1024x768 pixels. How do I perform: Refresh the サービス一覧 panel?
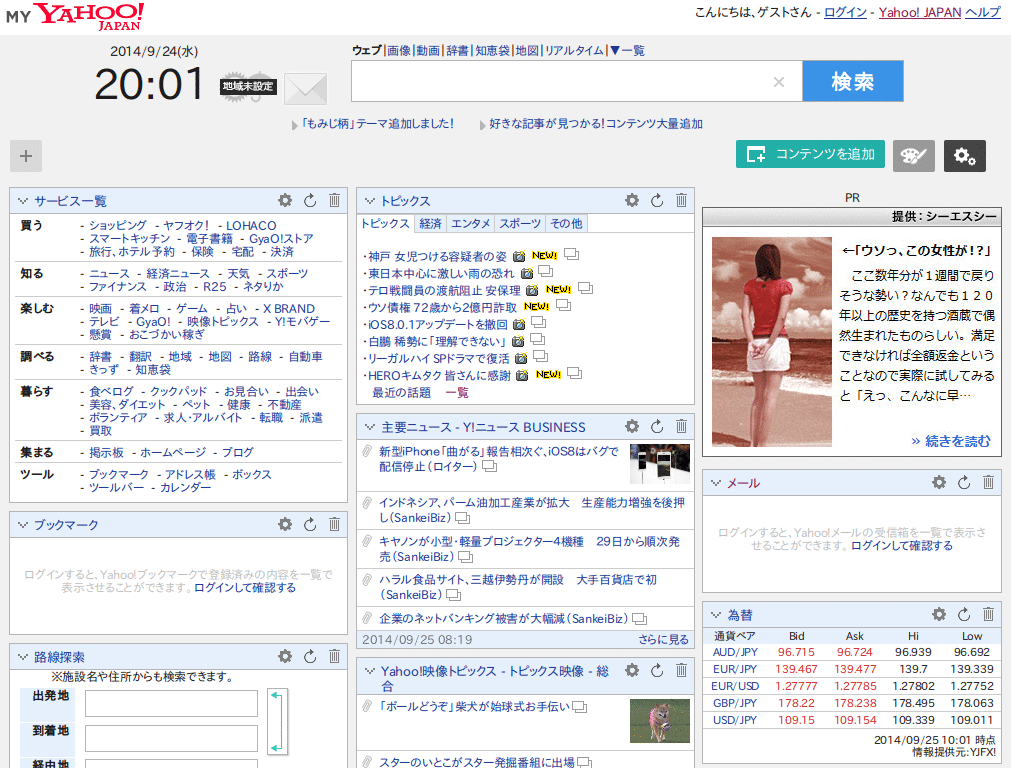tap(310, 200)
